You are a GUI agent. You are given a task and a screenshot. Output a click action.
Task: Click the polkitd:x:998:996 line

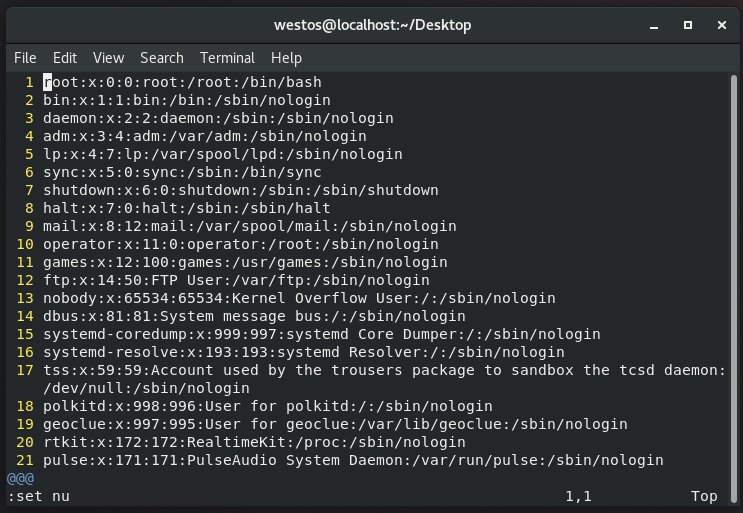[x=268, y=406]
